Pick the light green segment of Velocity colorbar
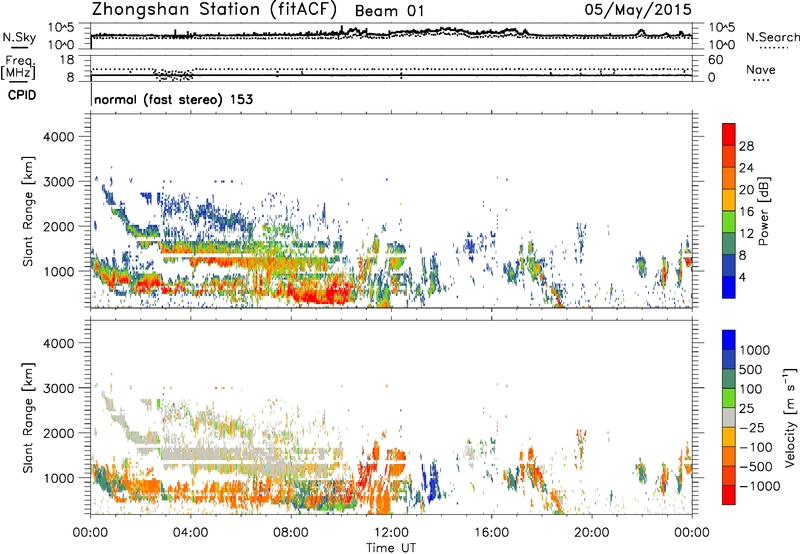 click(x=729, y=398)
